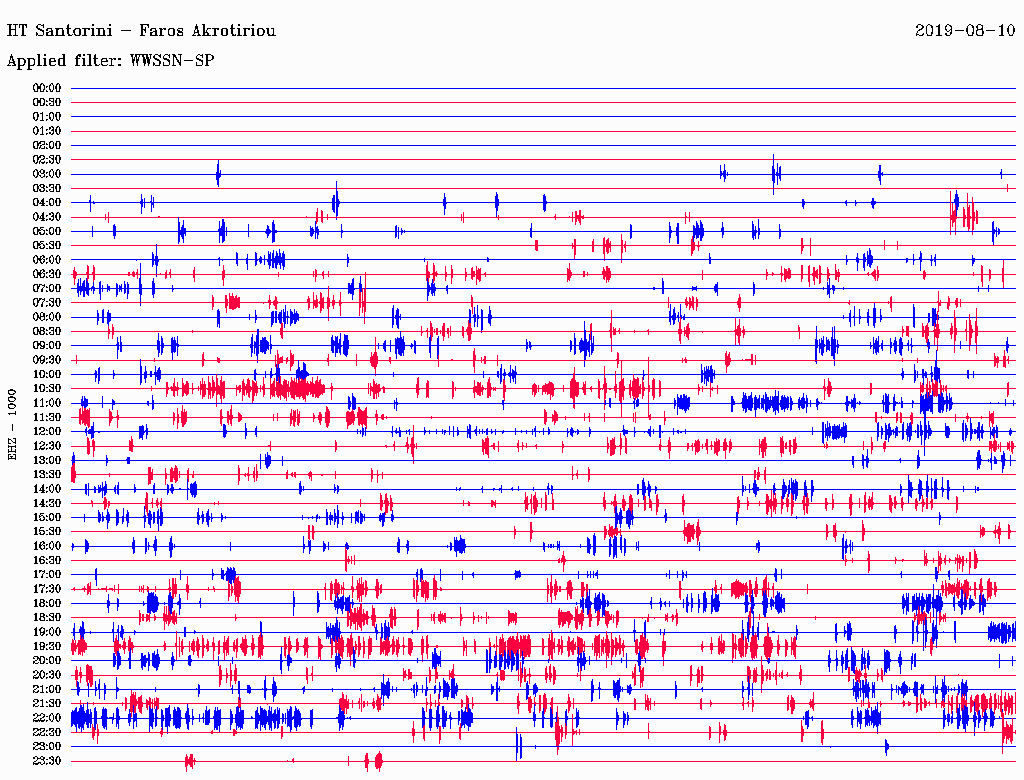Select the 00:00 time label
Image resolution: width=1024 pixels, height=780 pixels.
47,88
